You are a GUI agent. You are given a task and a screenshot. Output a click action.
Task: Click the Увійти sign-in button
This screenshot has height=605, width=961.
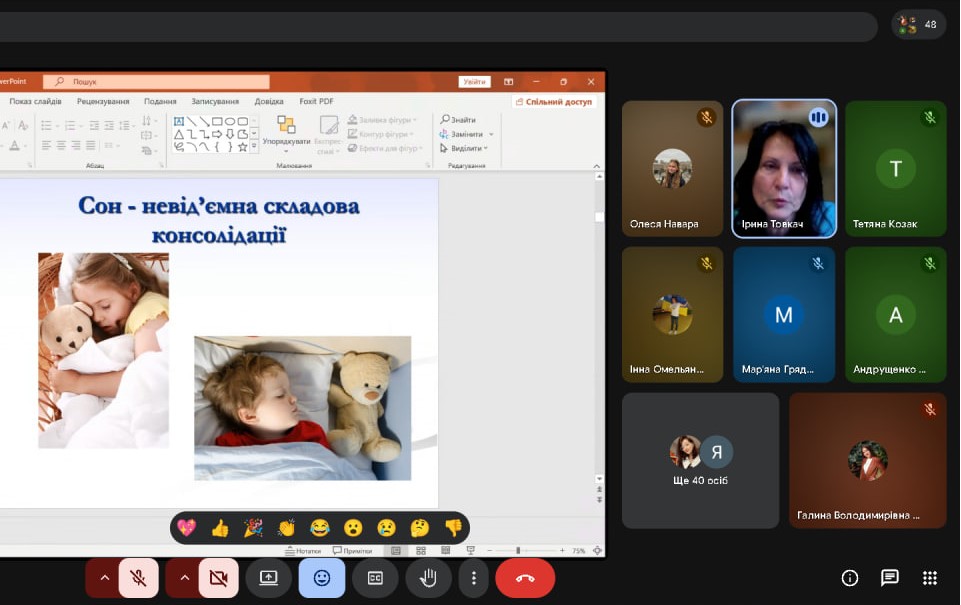[474, 81]
